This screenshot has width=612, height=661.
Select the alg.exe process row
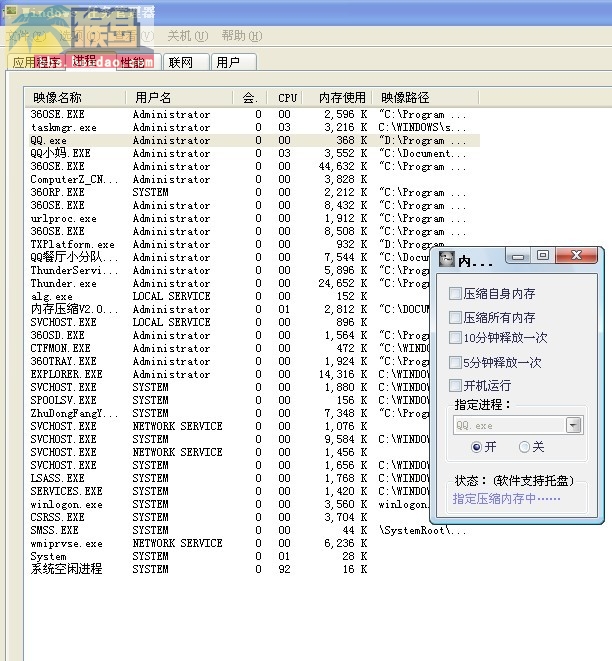tap(228, 296)
